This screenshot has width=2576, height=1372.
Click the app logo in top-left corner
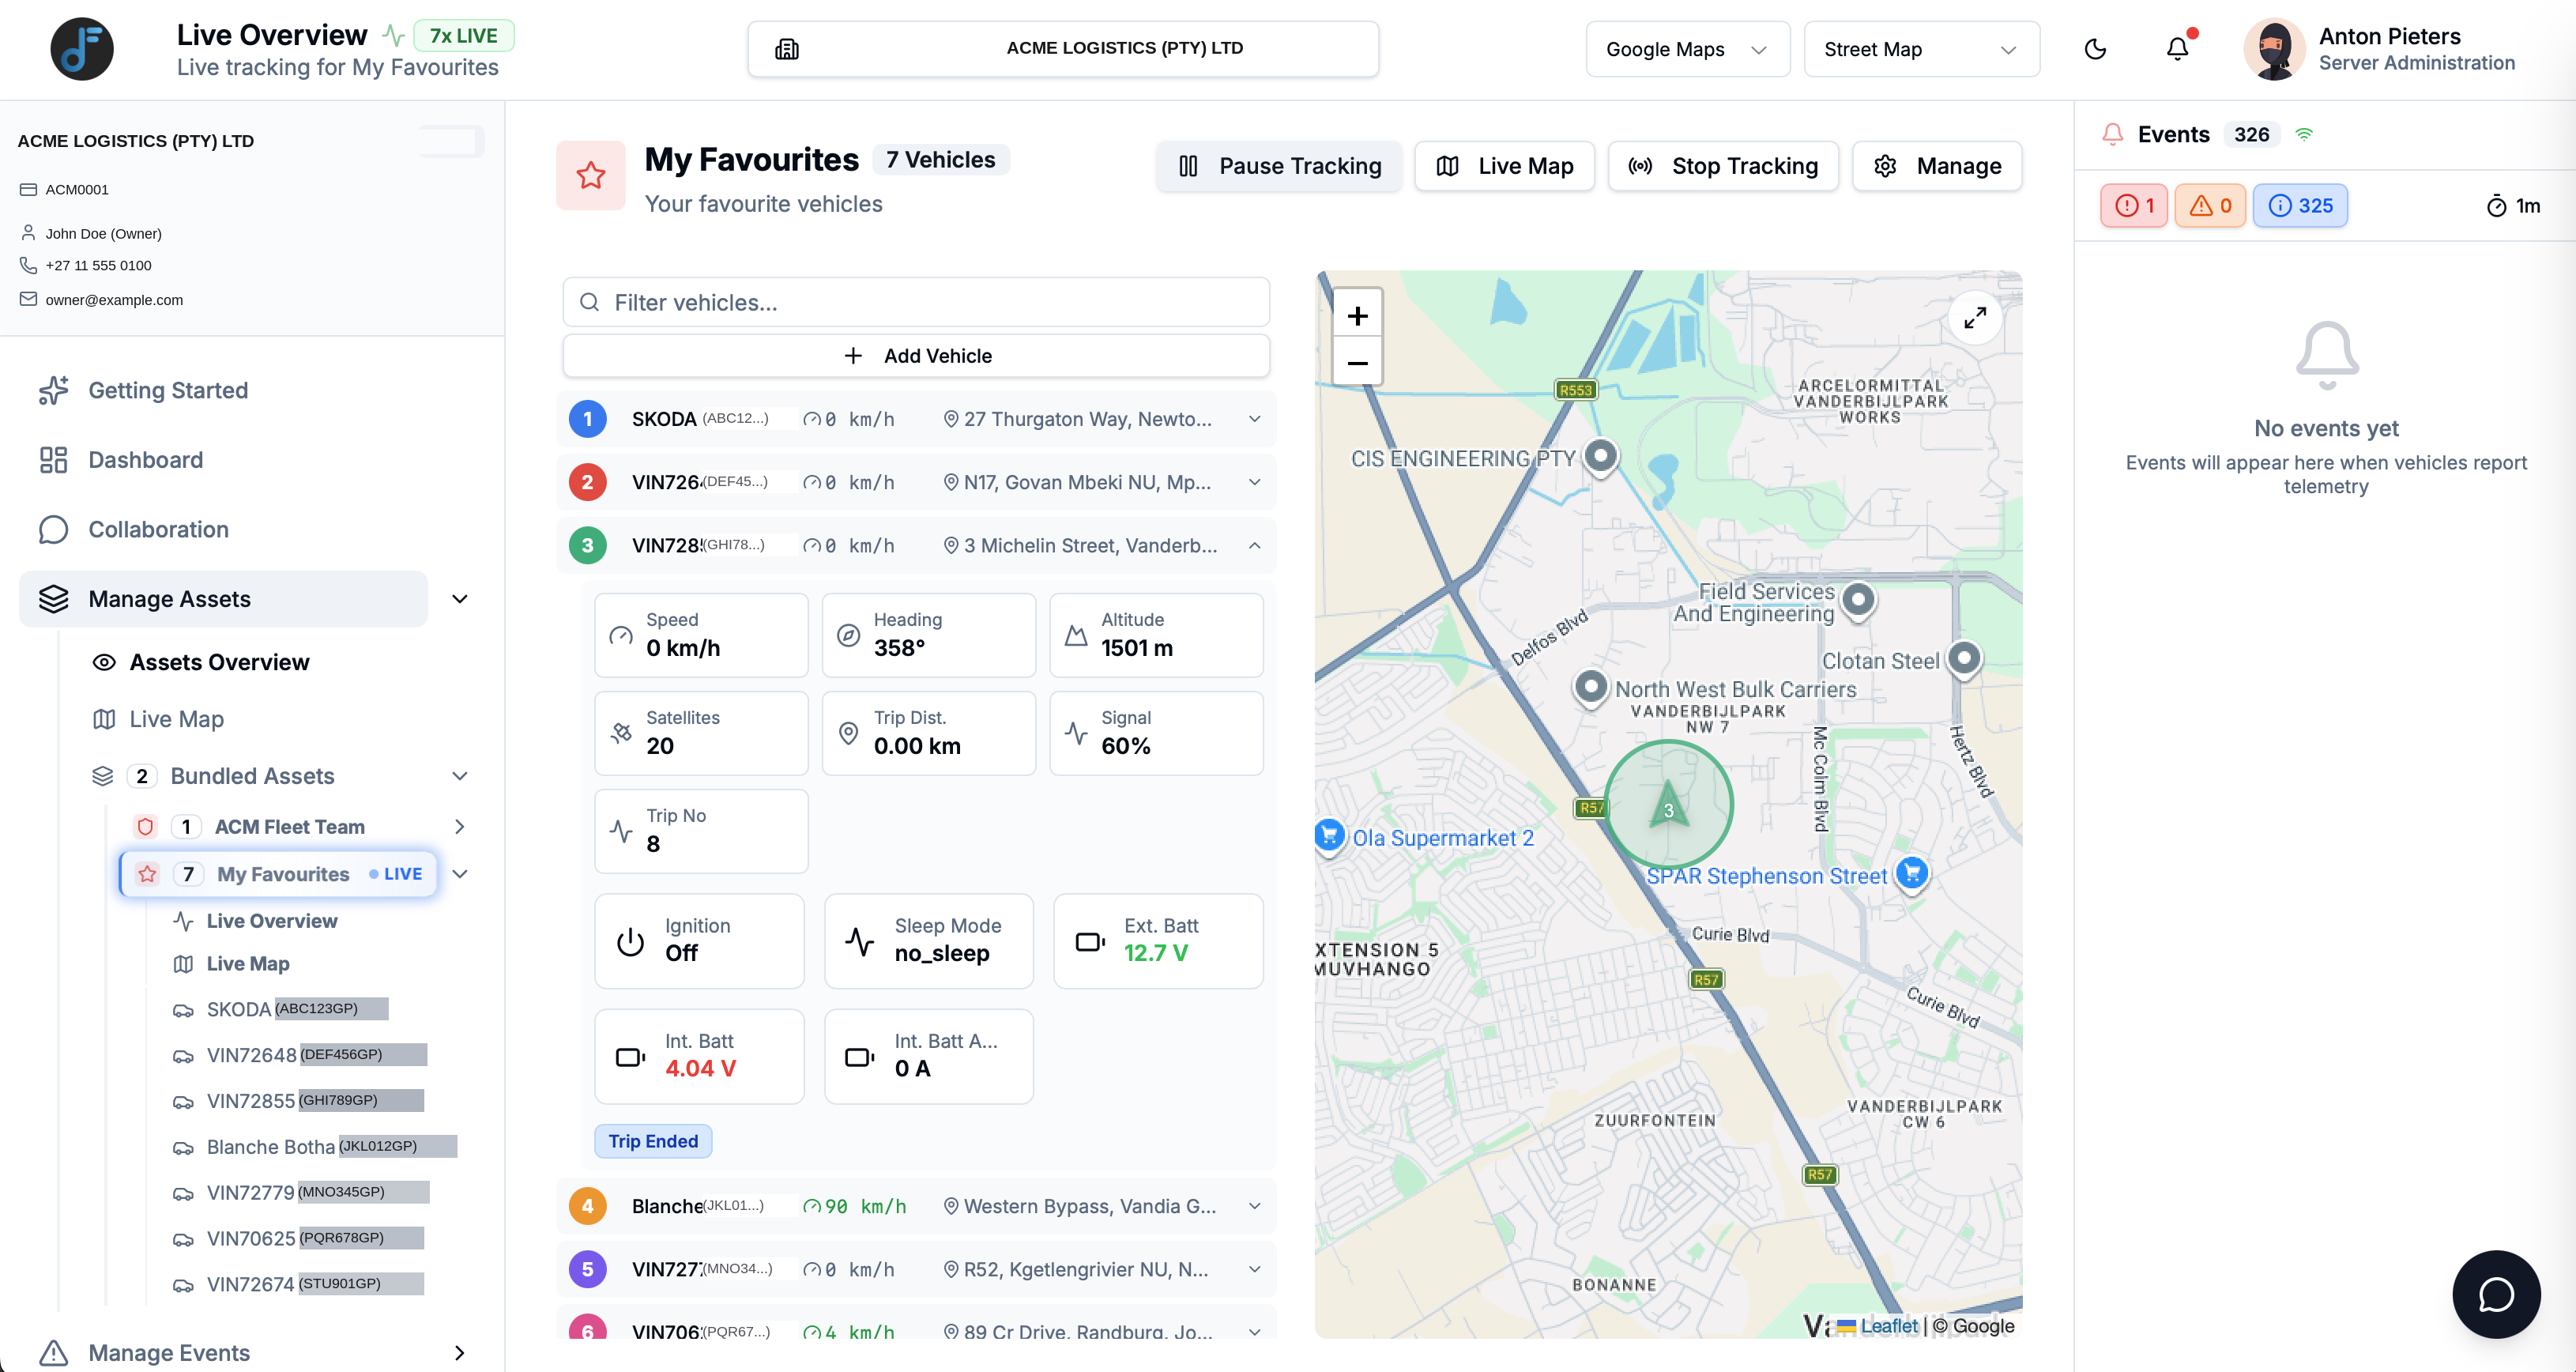point(82,49)
